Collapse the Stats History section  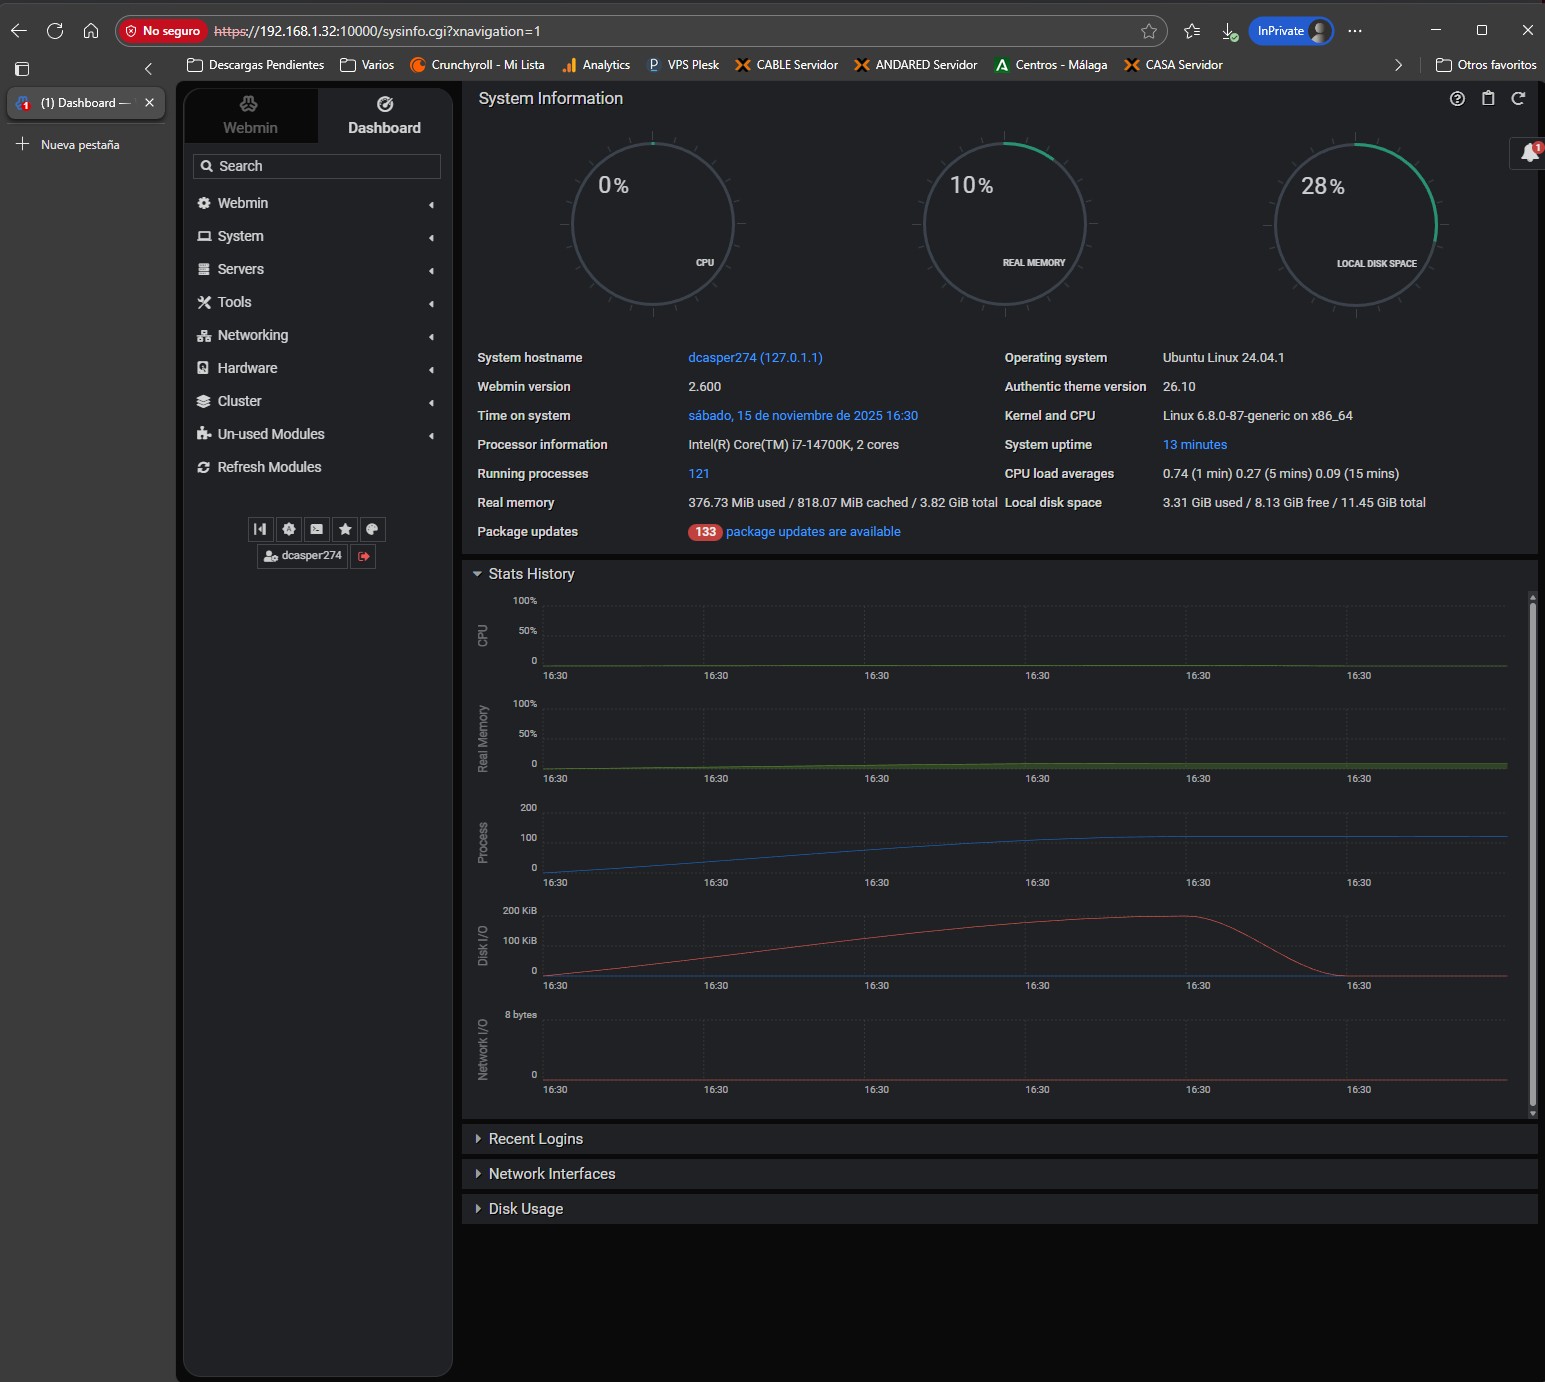click(531, 574)
